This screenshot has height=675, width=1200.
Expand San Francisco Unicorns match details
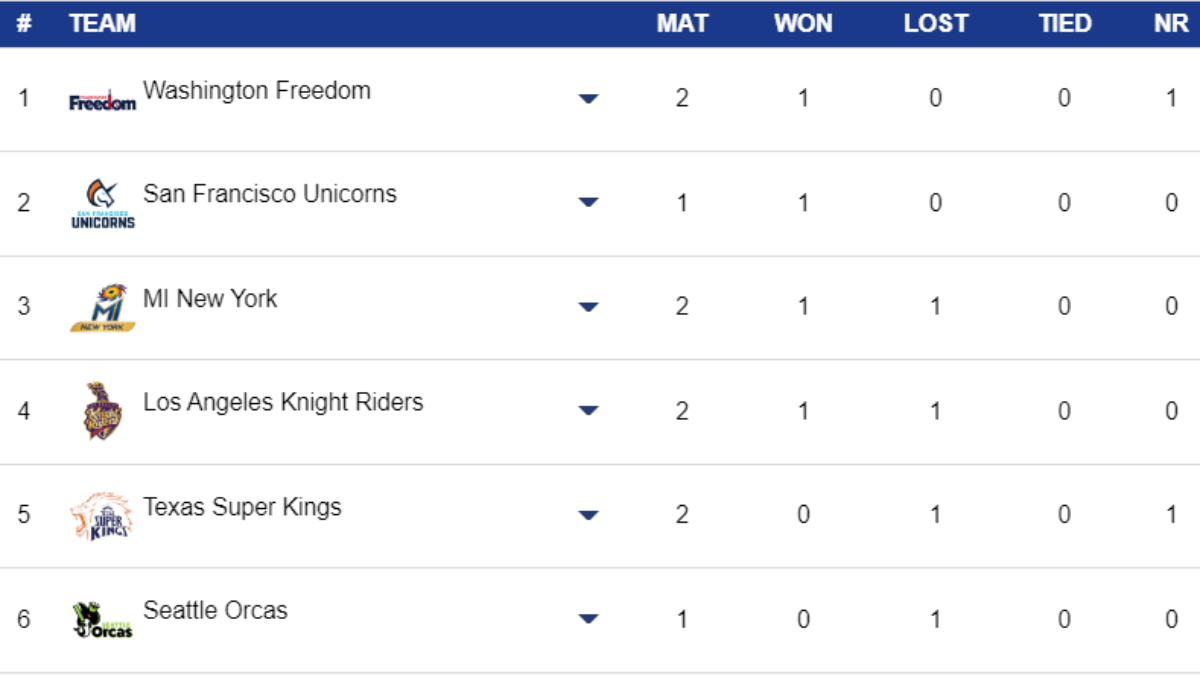(x=588, y=203)
